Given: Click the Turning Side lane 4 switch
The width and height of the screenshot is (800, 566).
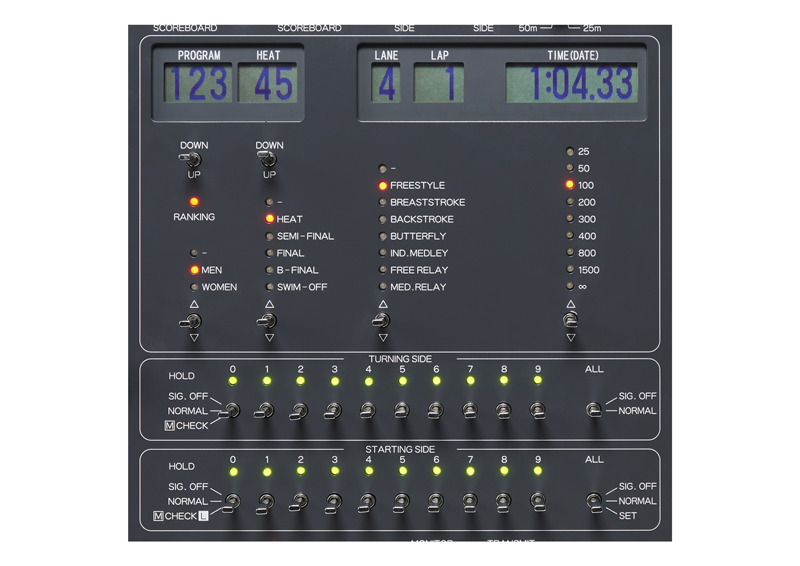Looking at the screenshot, I should tap(368, 410).
